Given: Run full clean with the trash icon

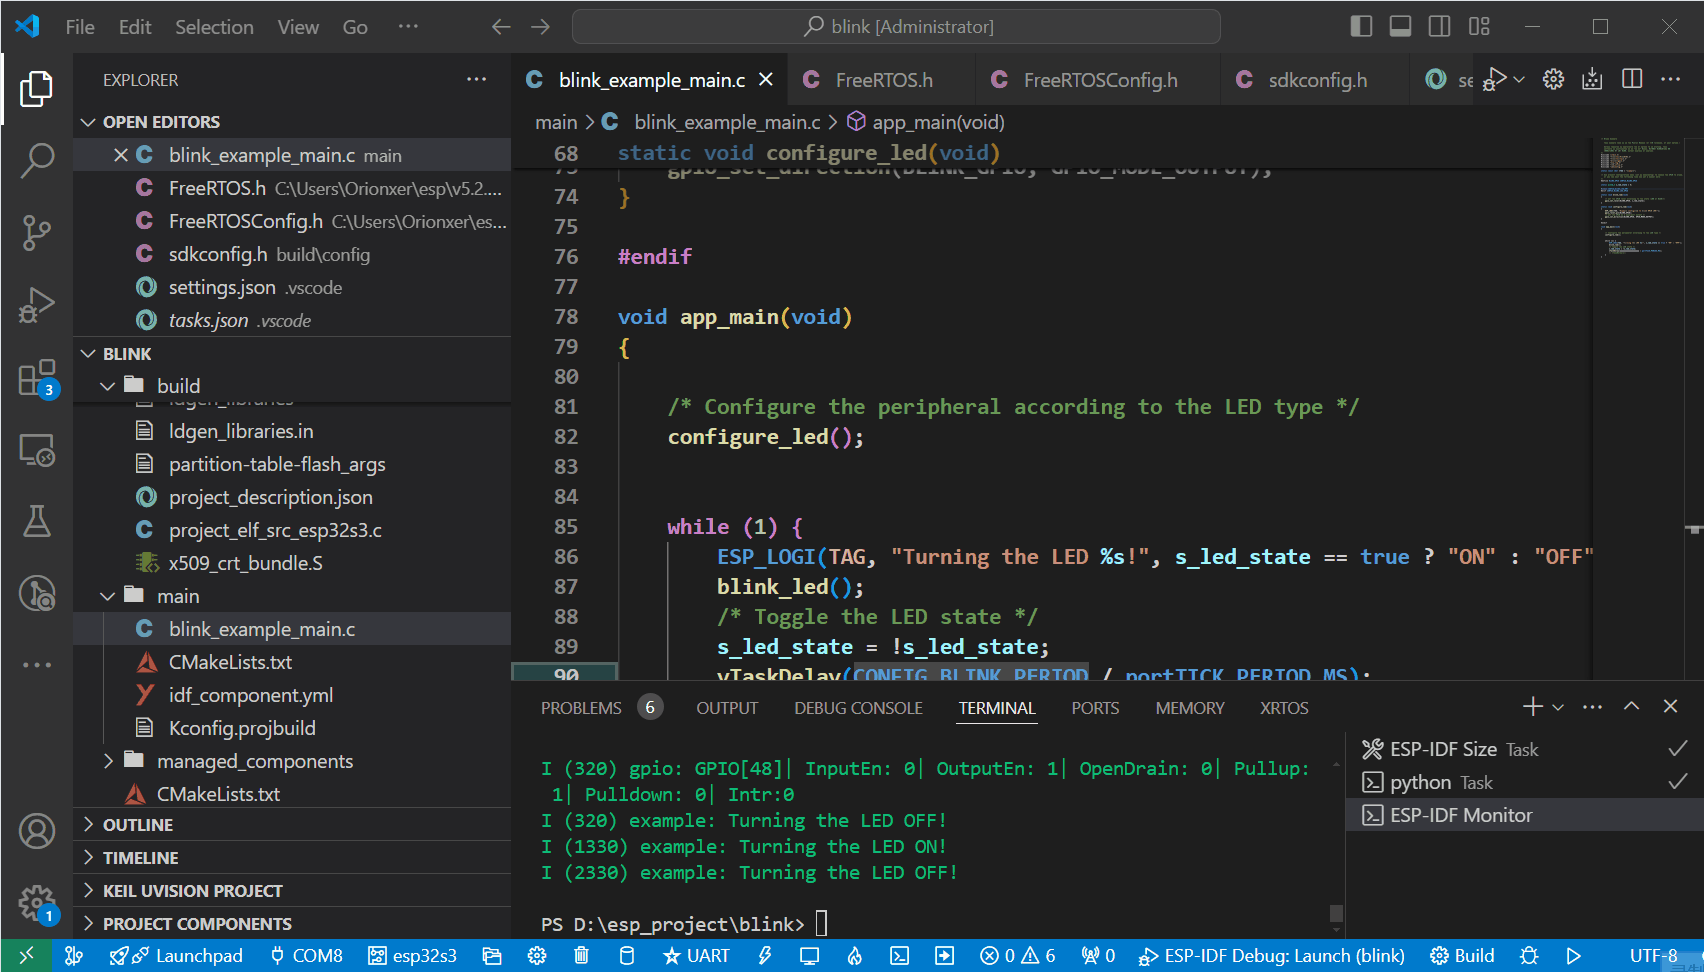Looking at the screenshot, I should (581, 956).
